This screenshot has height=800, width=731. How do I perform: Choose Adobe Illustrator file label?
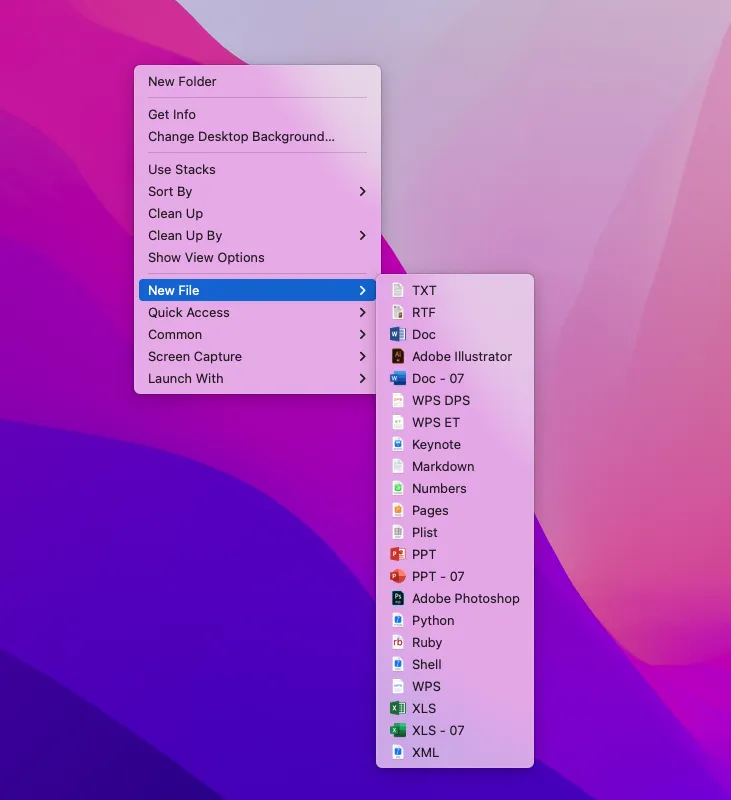462,357
